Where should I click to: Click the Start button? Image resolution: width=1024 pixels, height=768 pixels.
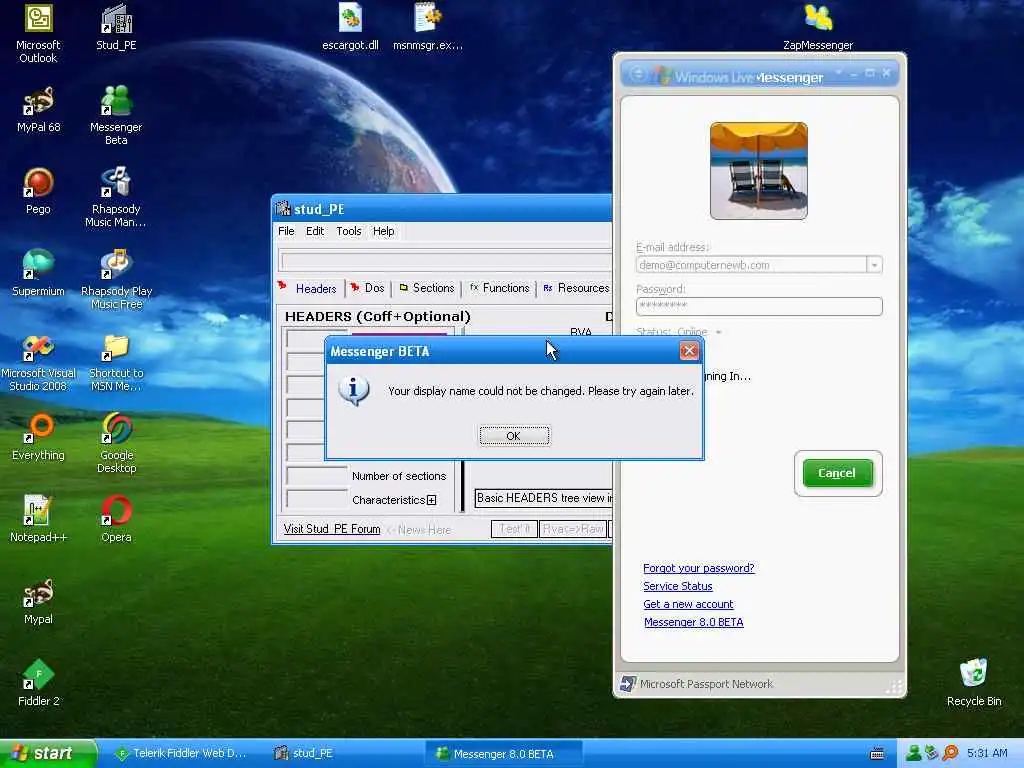pyautogui.click(x=48, y=753)
